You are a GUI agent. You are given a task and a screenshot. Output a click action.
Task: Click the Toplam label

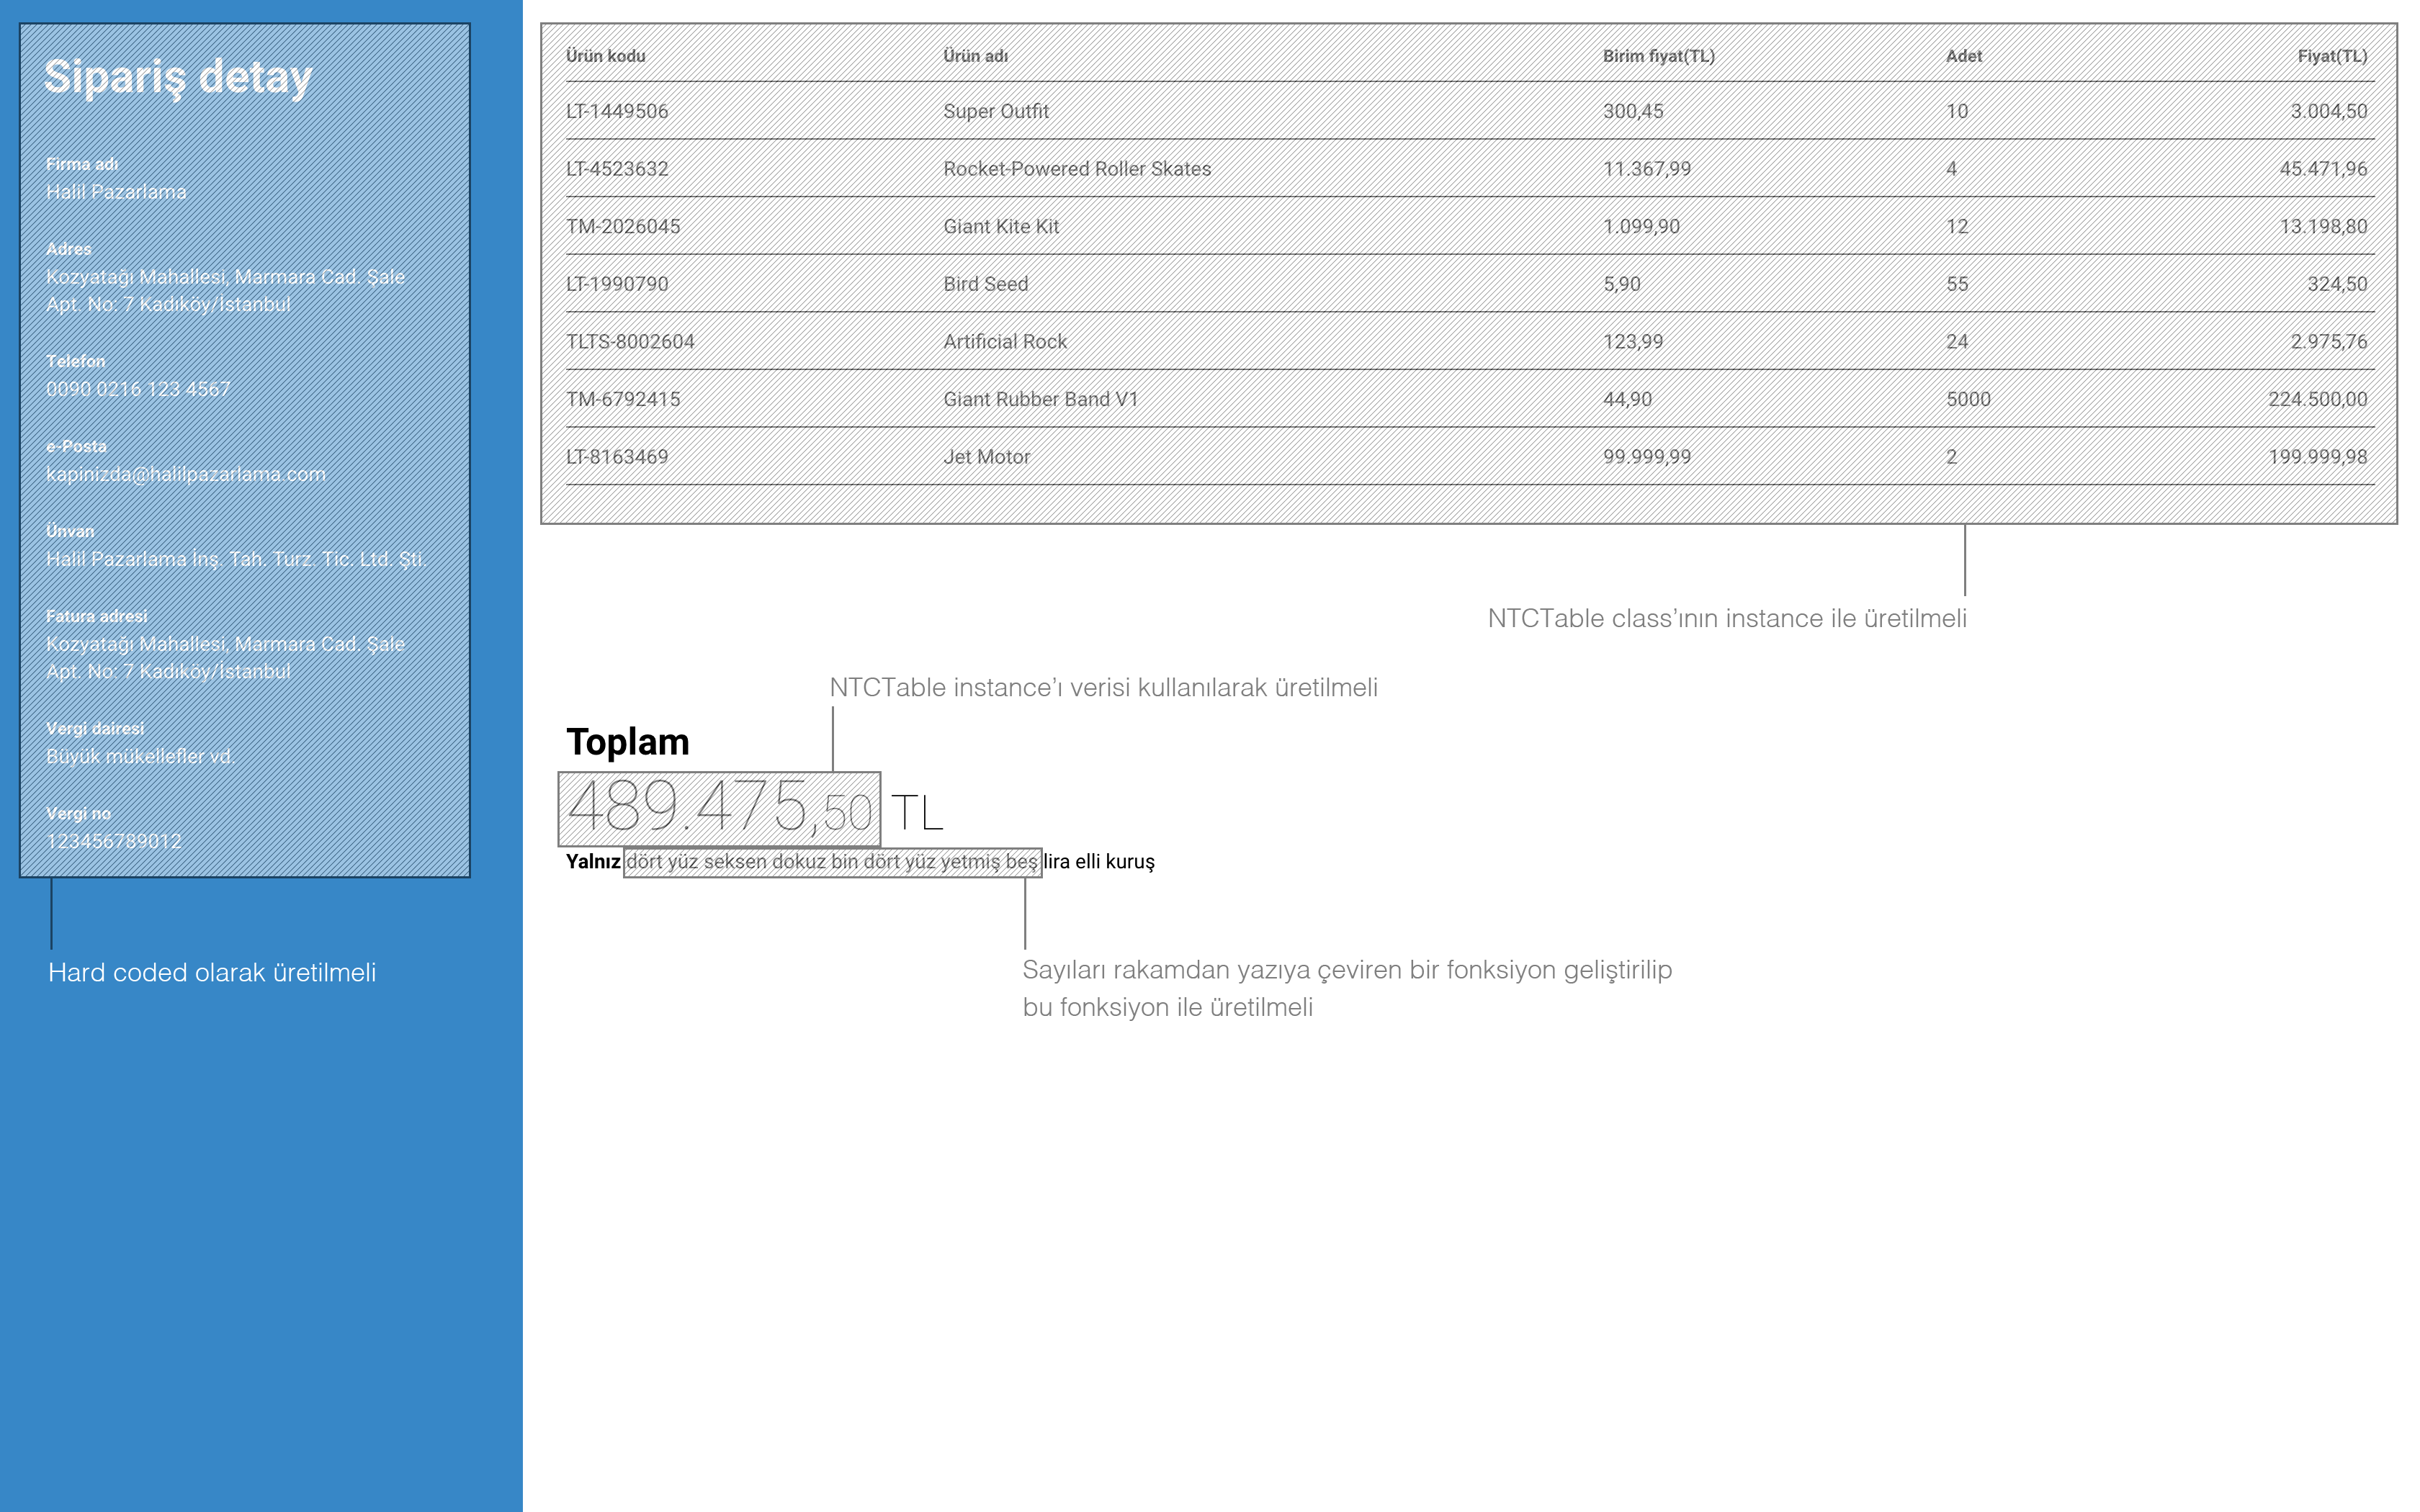[627, 742]
